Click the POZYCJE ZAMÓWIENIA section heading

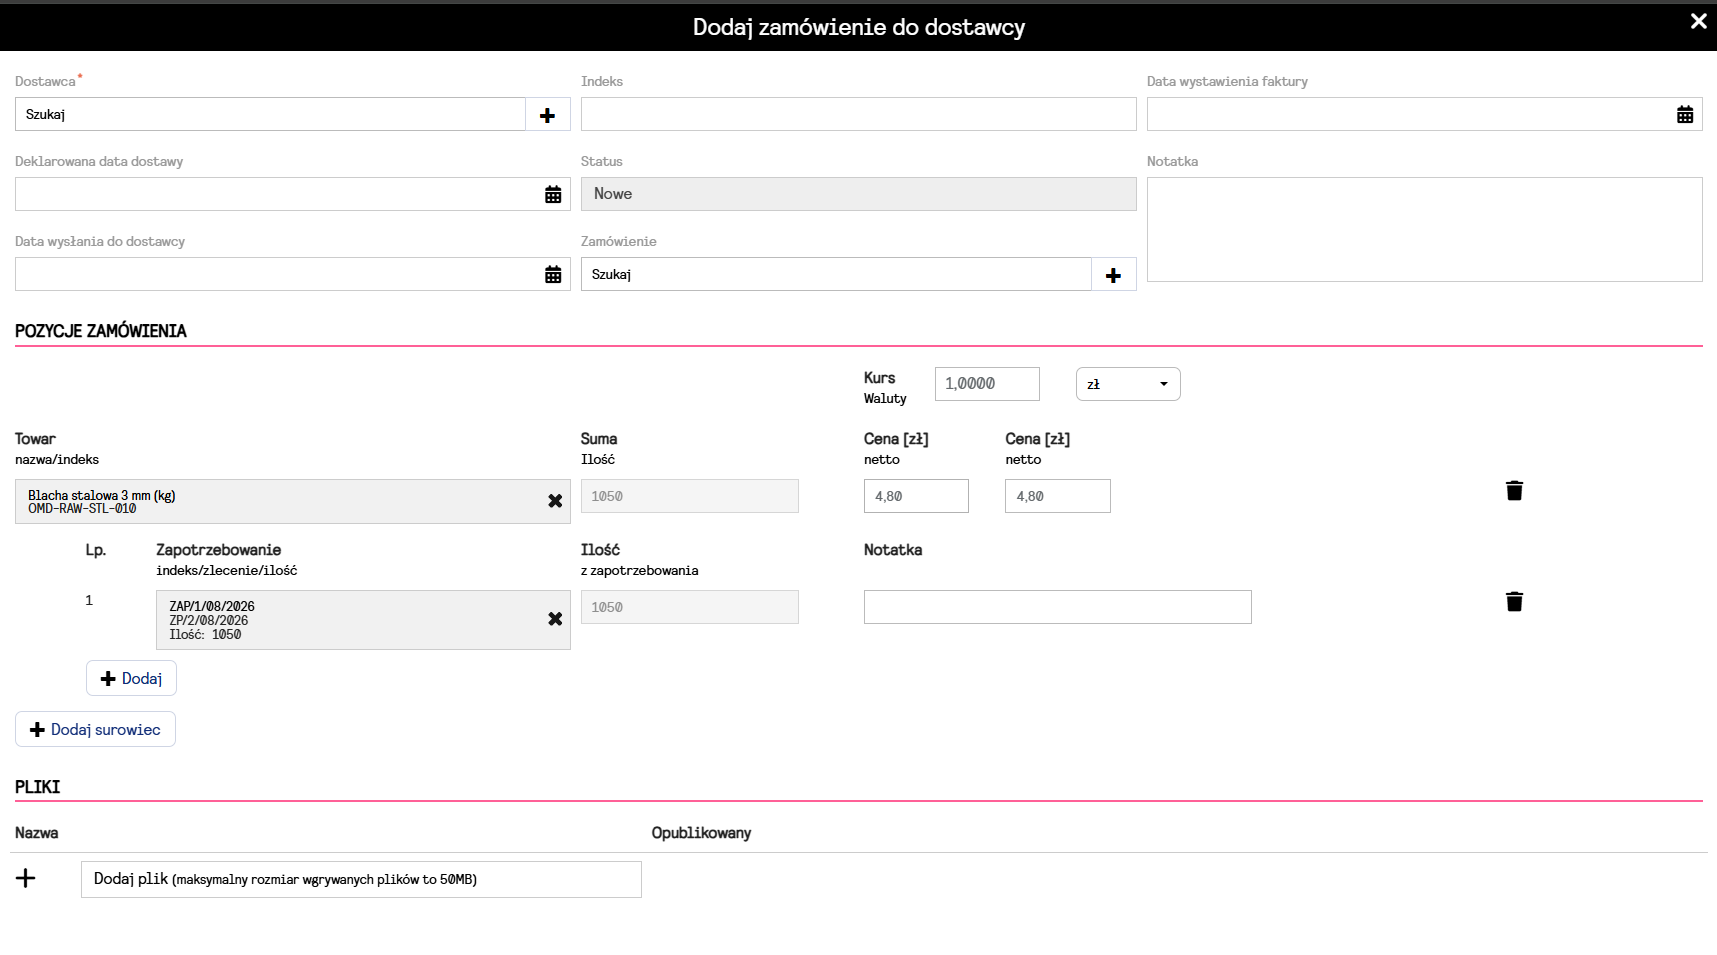tap(101, 331)
